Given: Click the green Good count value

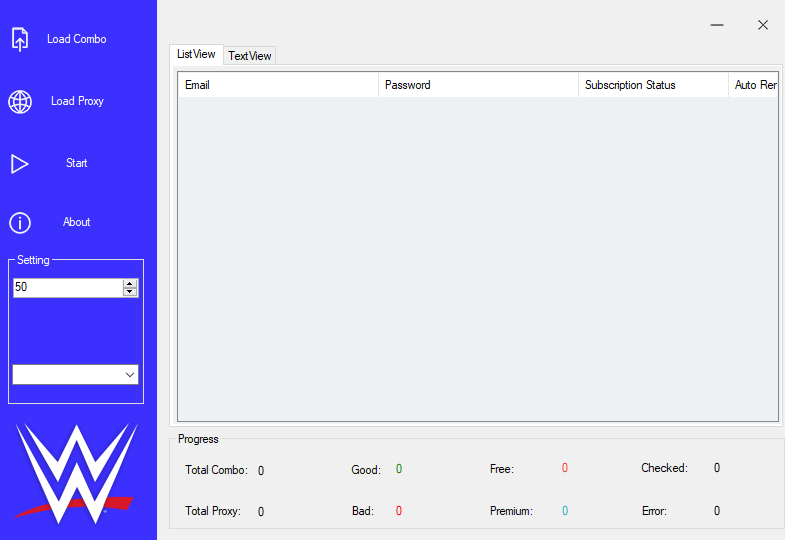Looking at the screenshot, I should click(399, 469).
